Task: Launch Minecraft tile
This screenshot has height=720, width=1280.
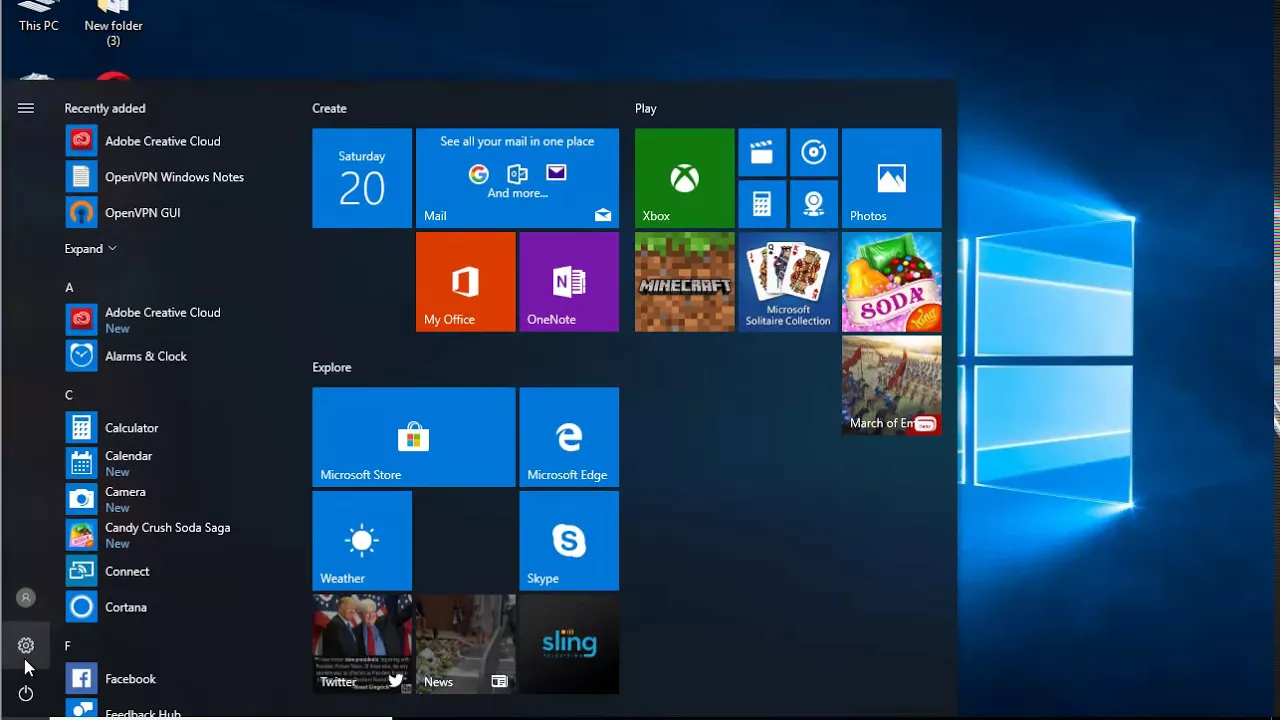Action: 684,282
